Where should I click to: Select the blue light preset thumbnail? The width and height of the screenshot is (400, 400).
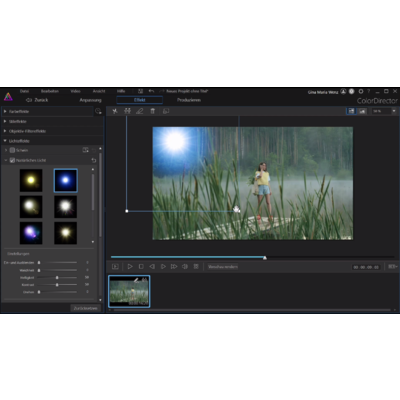coord(66,180)
